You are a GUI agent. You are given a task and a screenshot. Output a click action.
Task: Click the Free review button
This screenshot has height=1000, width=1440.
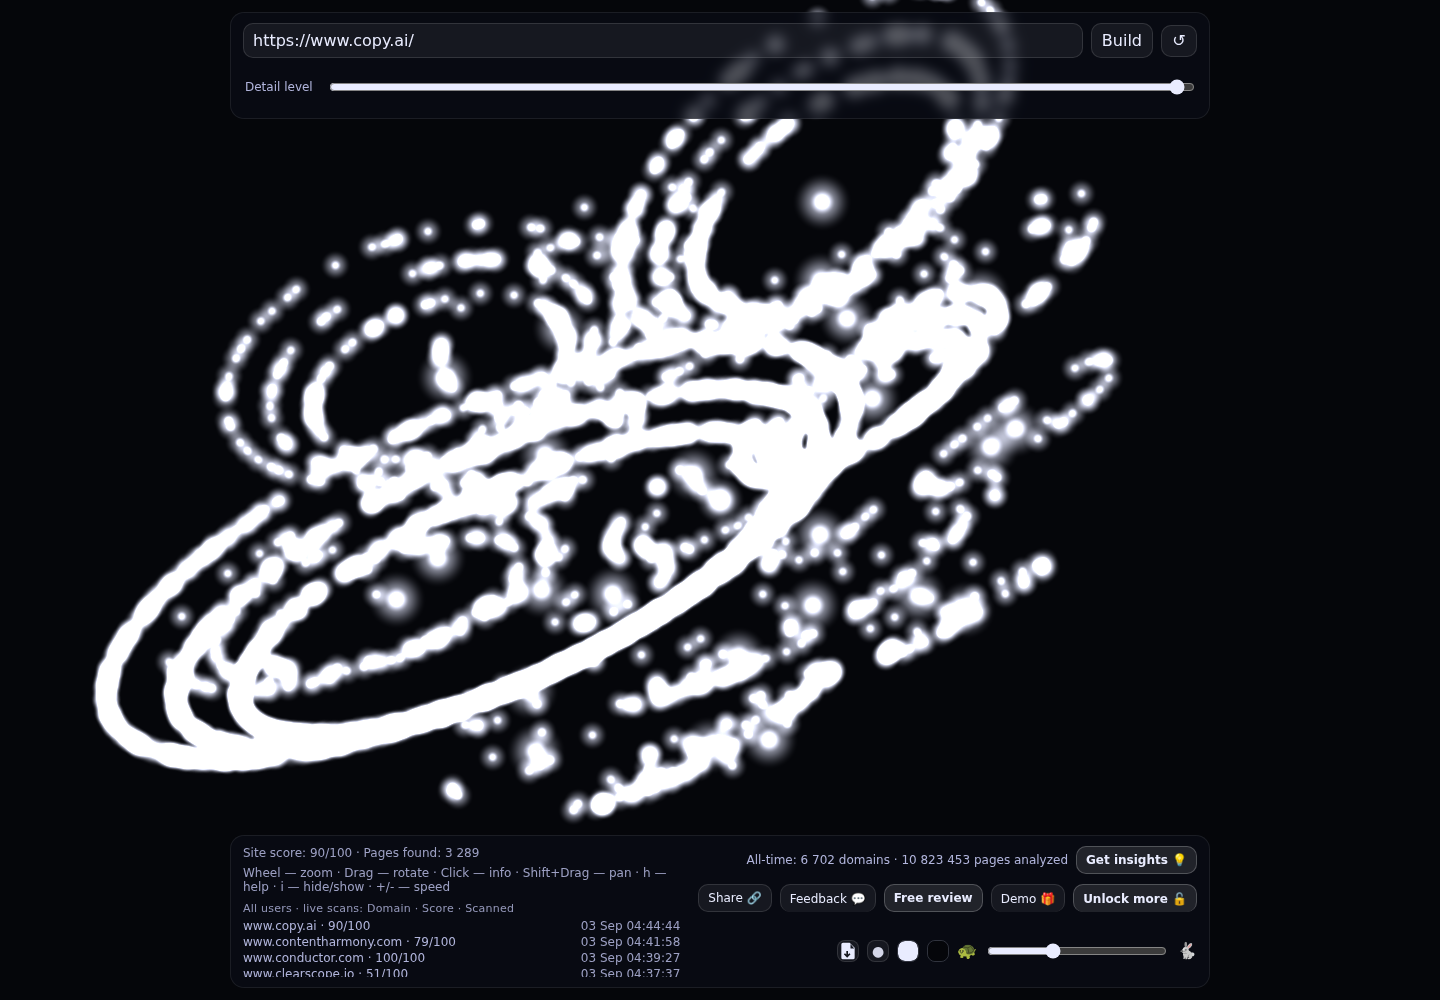click(933, 898)
